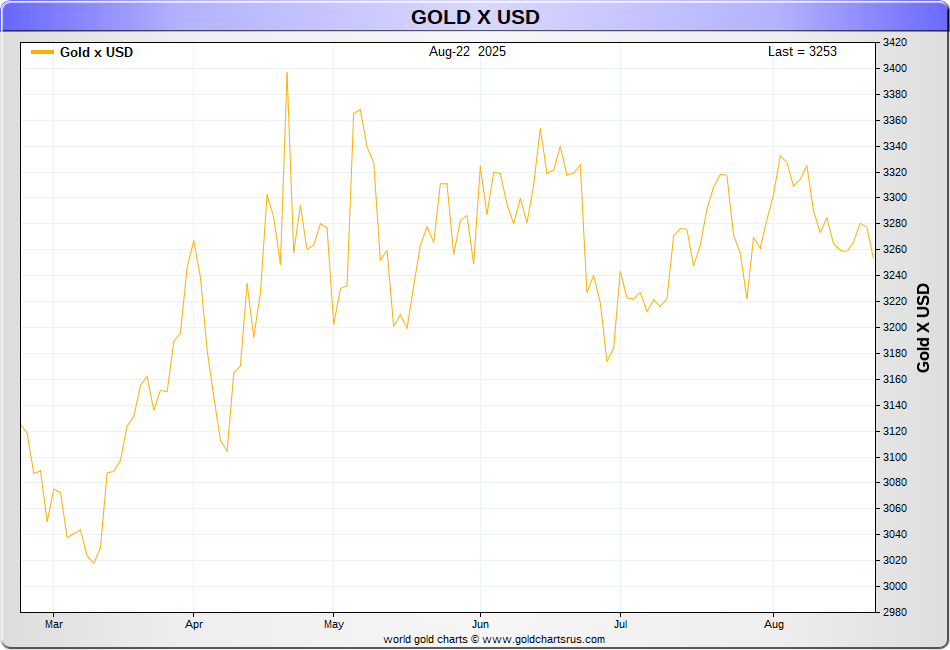Click the 3420 y-axis value
Image resolution: width=950 pixels, height=650 pixels.
[x=894, y=42]
